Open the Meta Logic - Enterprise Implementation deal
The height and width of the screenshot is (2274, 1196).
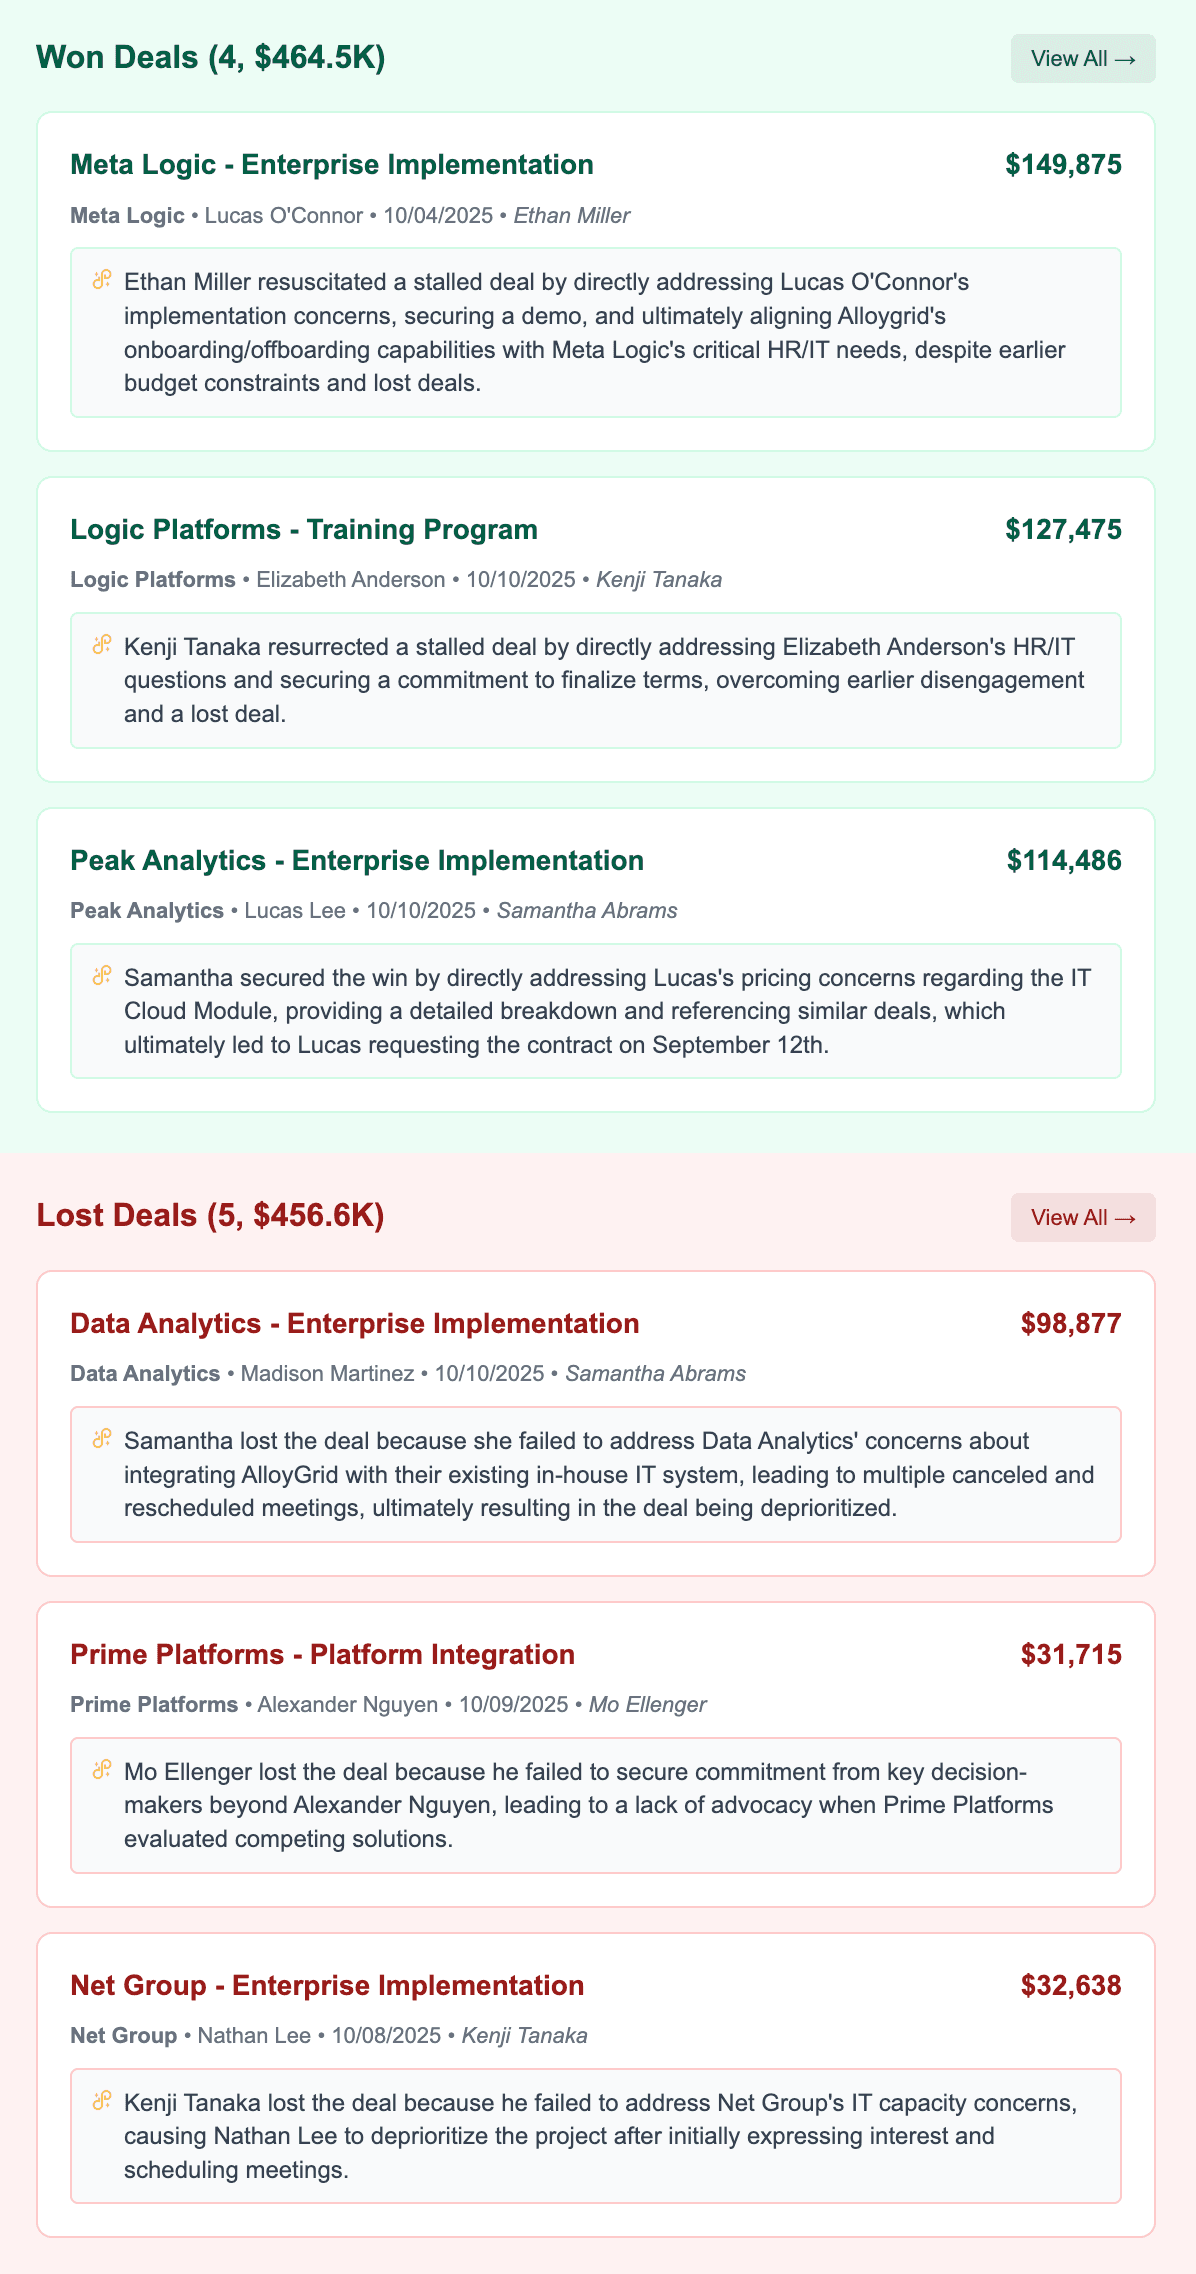(331, 164)
